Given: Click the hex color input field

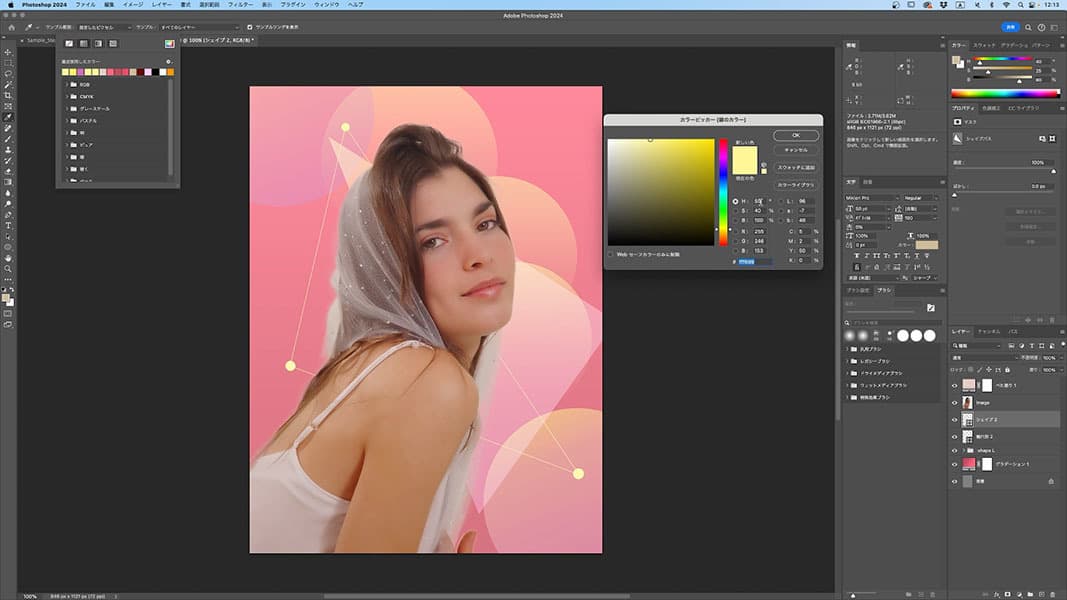Looking at the screenshot, I should point(755,261).
